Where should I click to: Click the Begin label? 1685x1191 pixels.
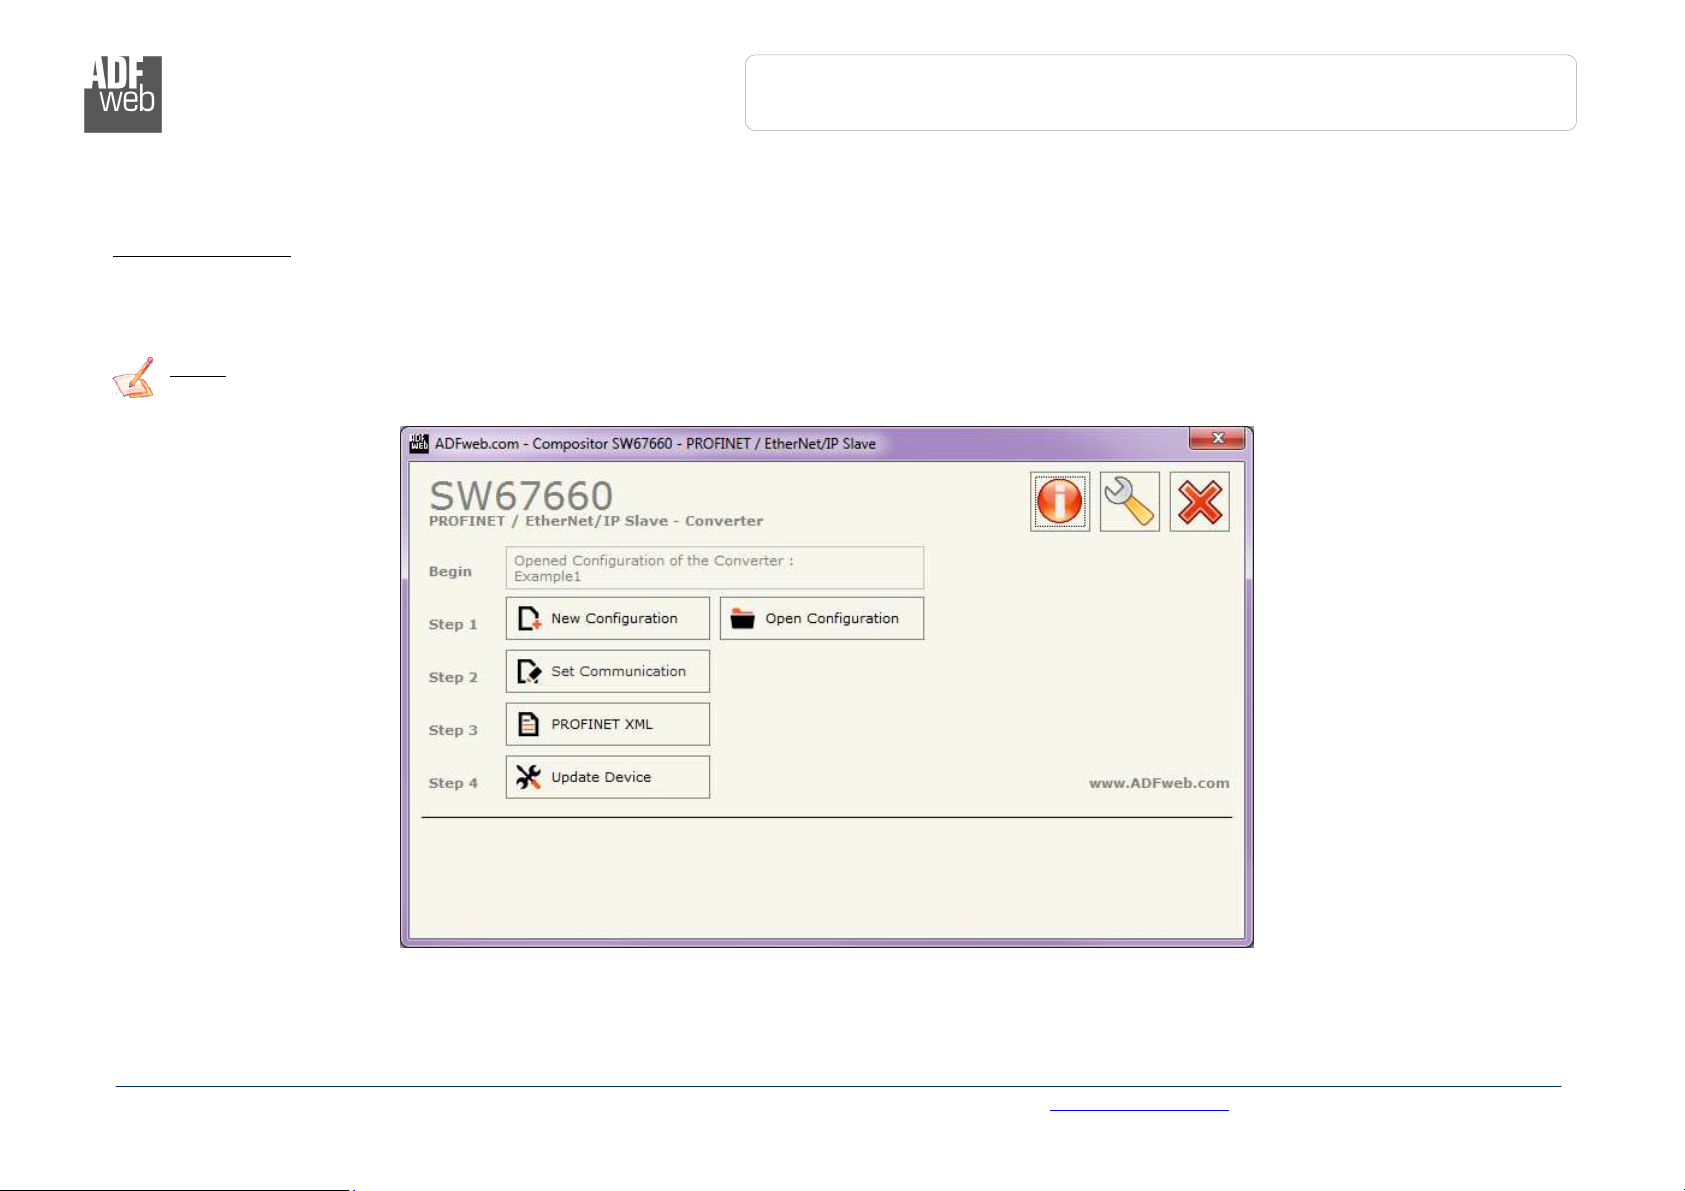pos(450,571)
